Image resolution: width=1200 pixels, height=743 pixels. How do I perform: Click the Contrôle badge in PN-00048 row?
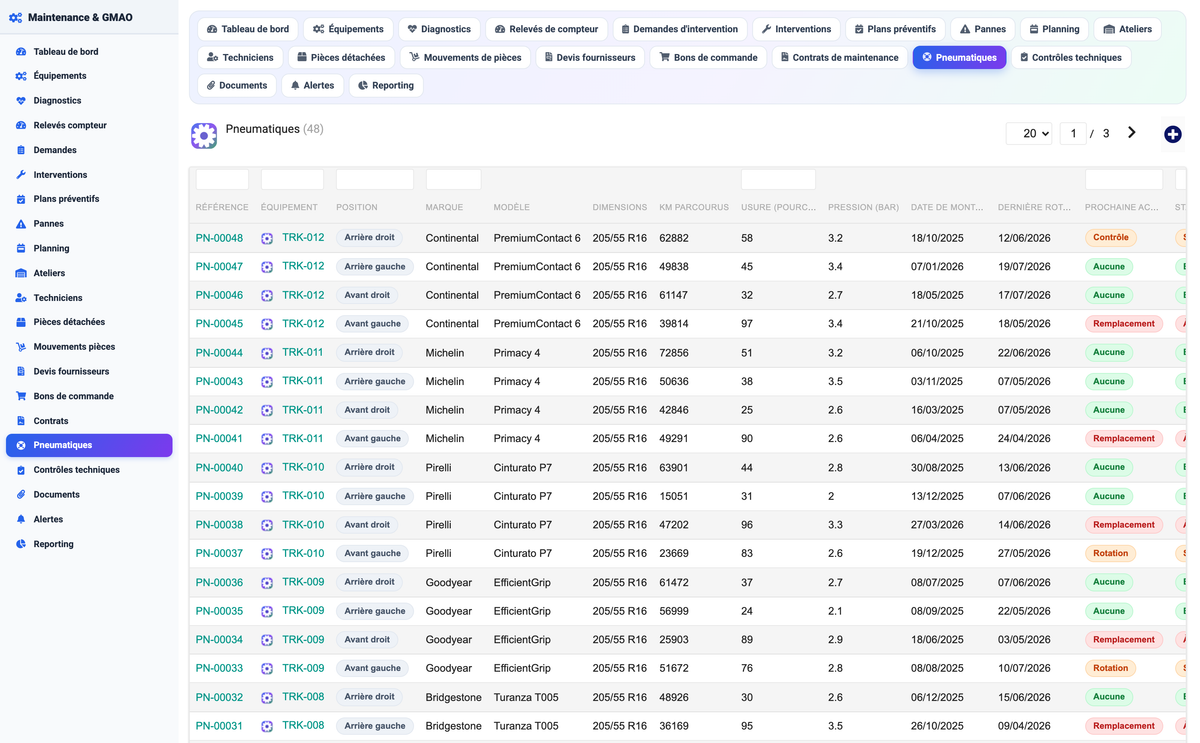click(1111, 238)
